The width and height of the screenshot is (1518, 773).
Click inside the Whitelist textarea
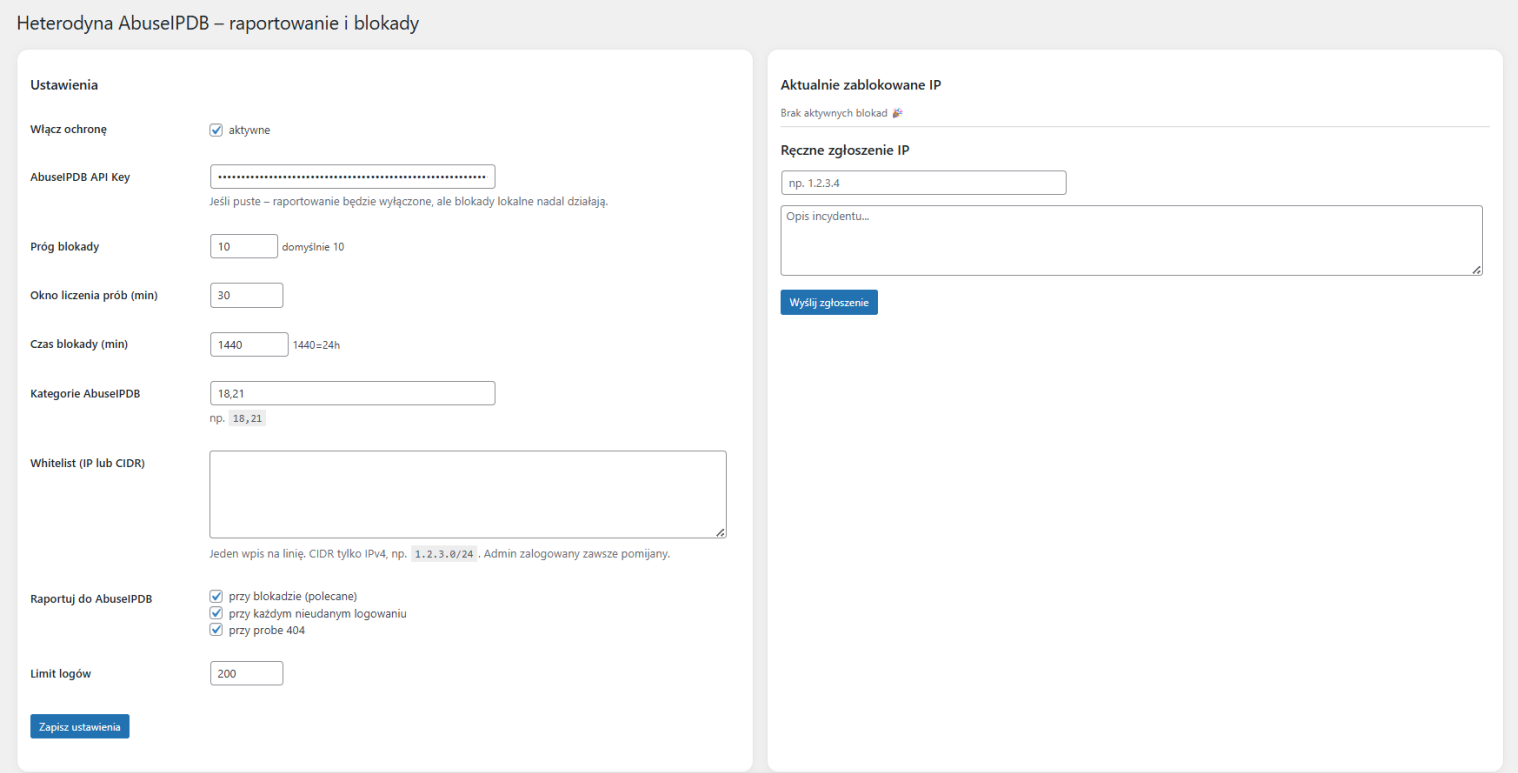468,494
